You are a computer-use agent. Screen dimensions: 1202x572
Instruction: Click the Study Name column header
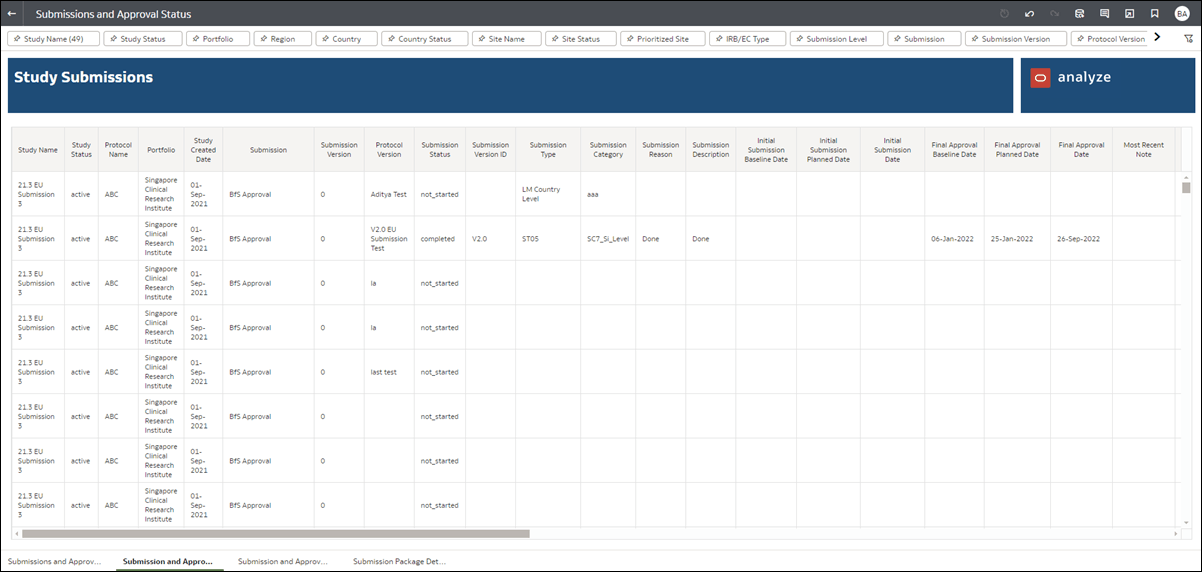[x=38, y=150]
